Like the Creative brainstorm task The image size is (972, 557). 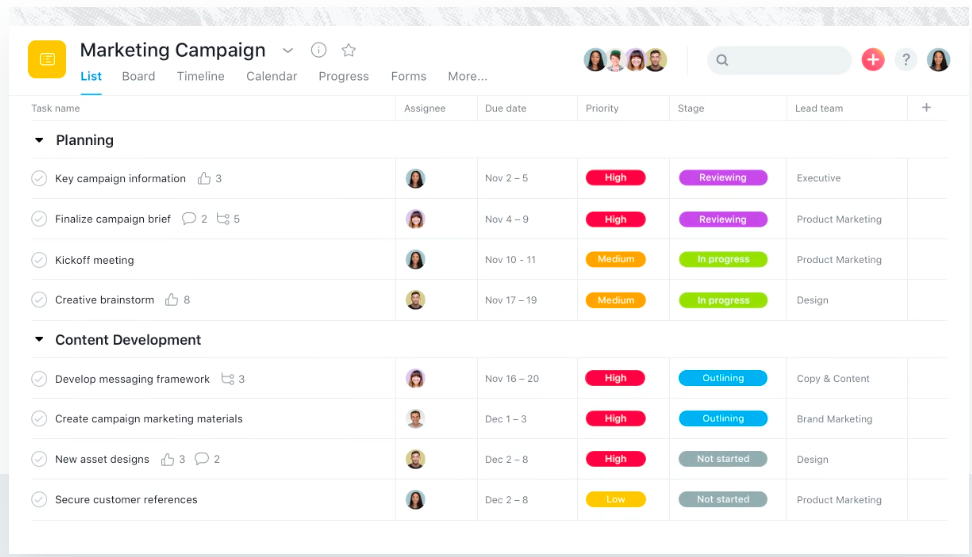pos(172,300)
